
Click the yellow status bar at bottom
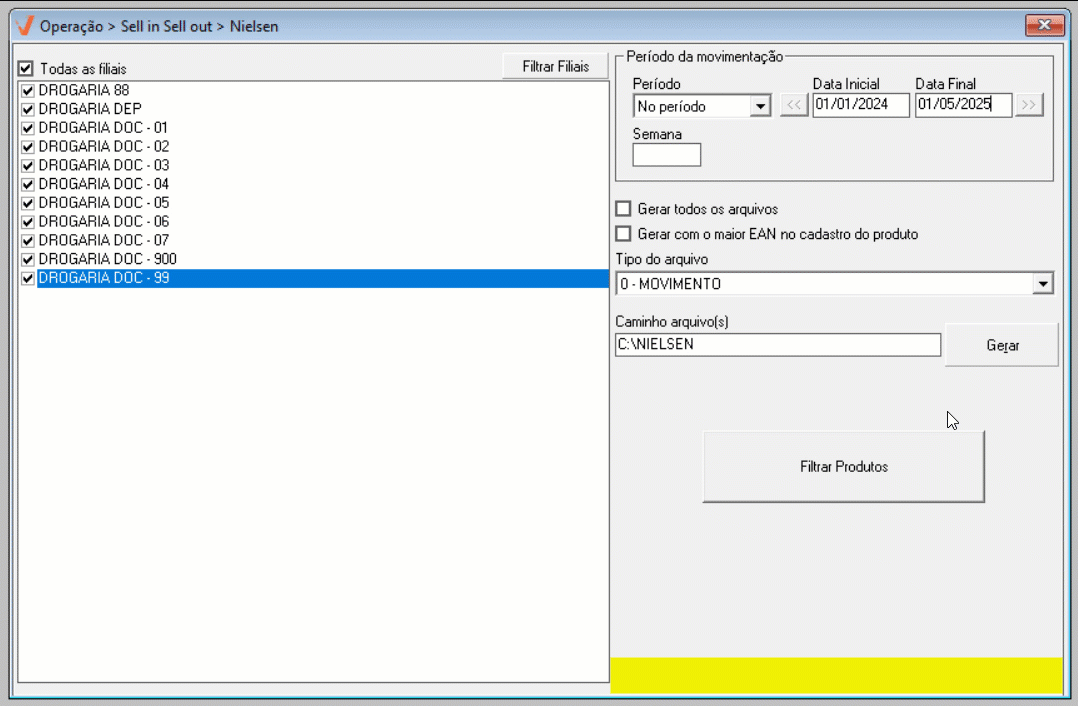[837, 675]
